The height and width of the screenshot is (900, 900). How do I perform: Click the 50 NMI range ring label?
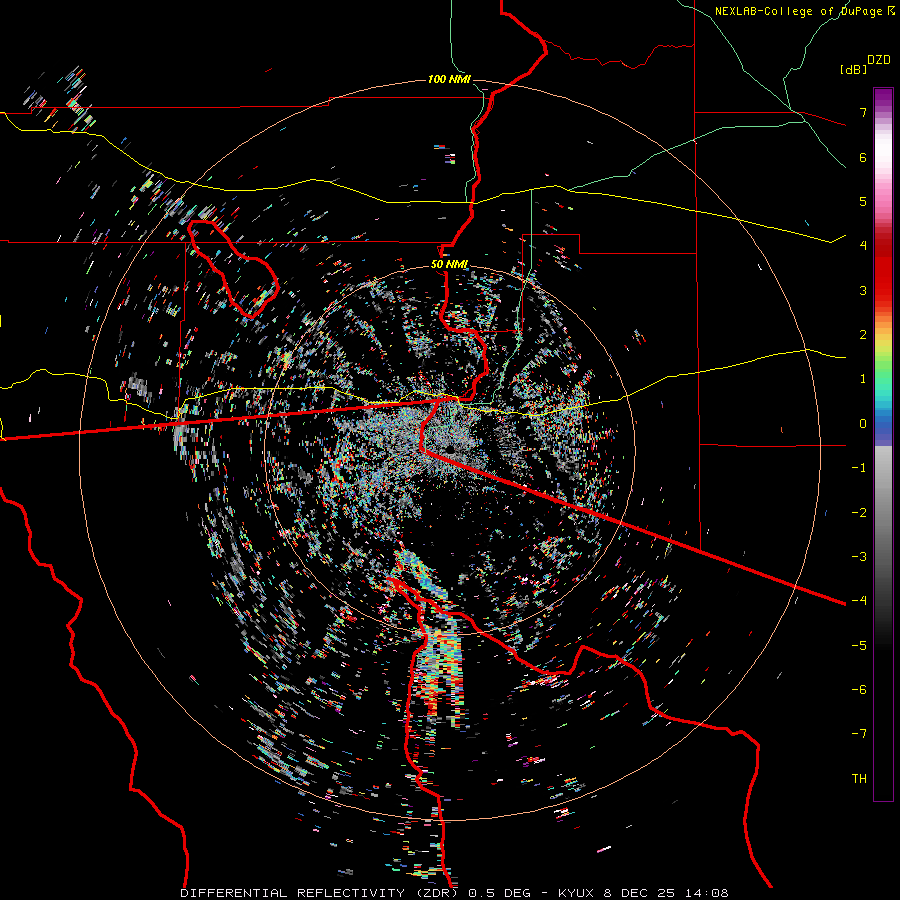click(449, 265)
